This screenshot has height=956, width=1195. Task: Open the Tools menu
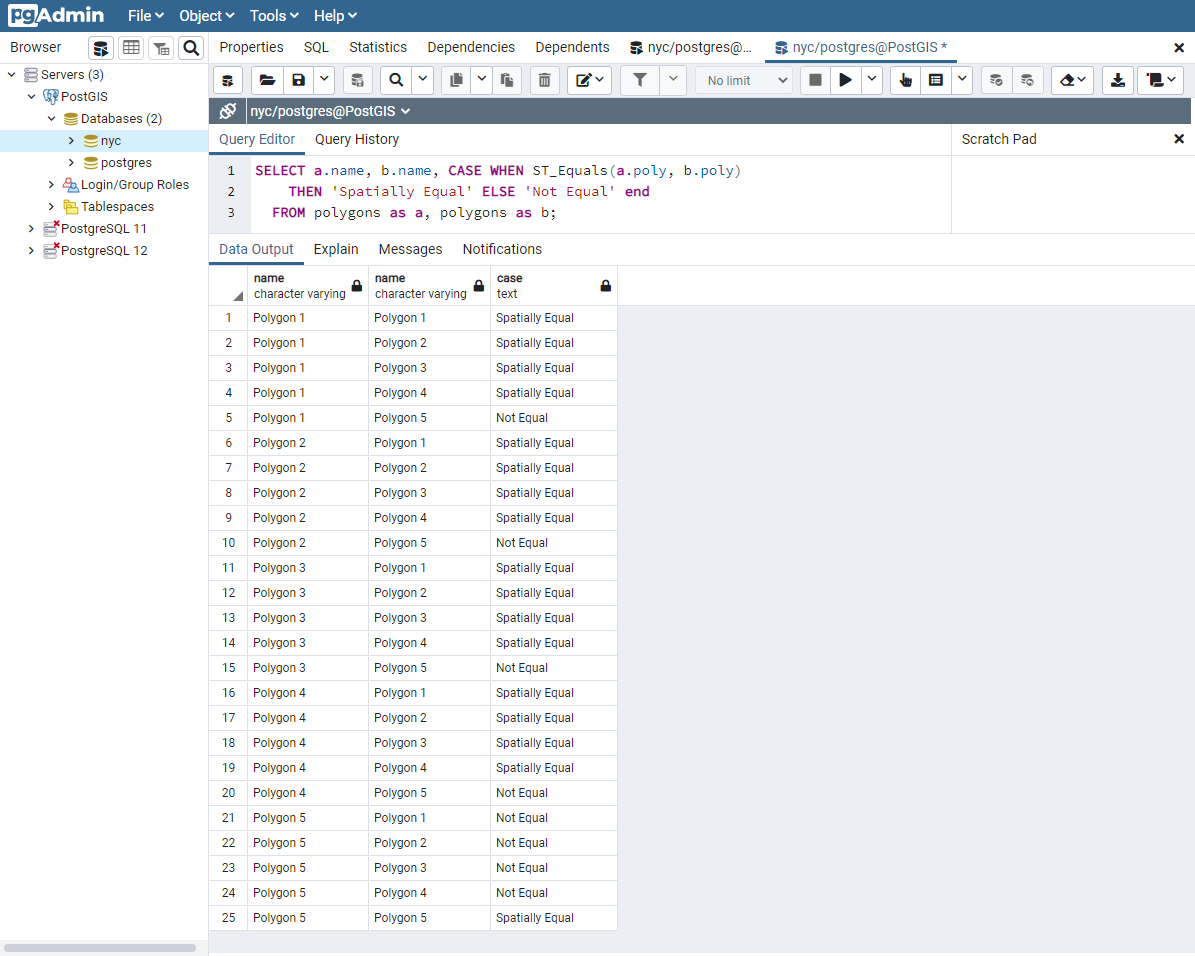pyautogui.click(x=274, y=16)
